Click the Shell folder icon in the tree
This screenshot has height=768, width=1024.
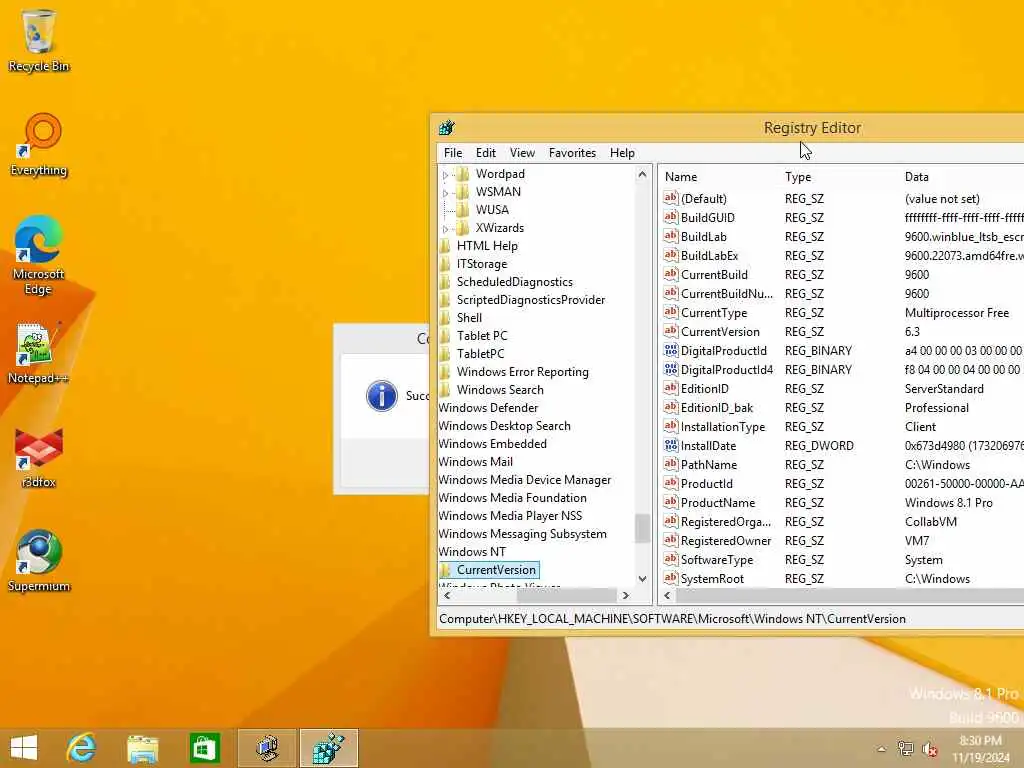pos(446,318)
